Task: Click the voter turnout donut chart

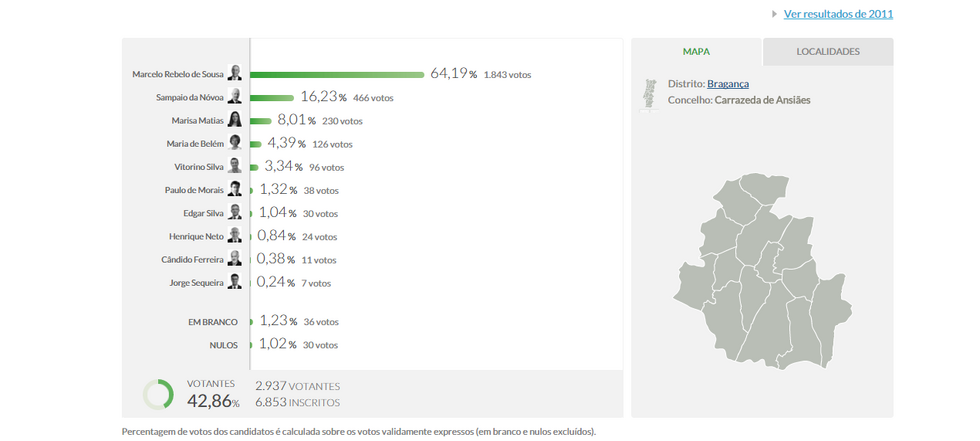Action: point(158,394)
